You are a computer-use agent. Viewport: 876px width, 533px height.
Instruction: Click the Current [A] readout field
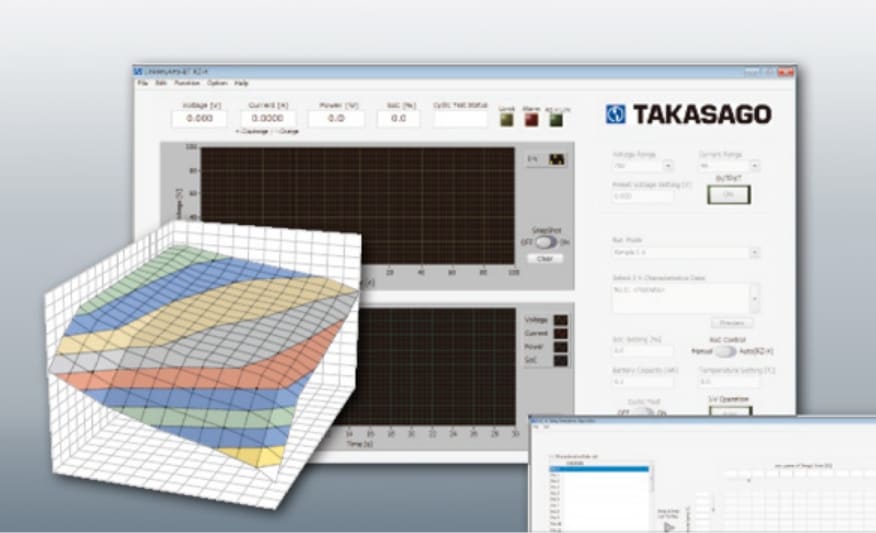coord(268,118)
